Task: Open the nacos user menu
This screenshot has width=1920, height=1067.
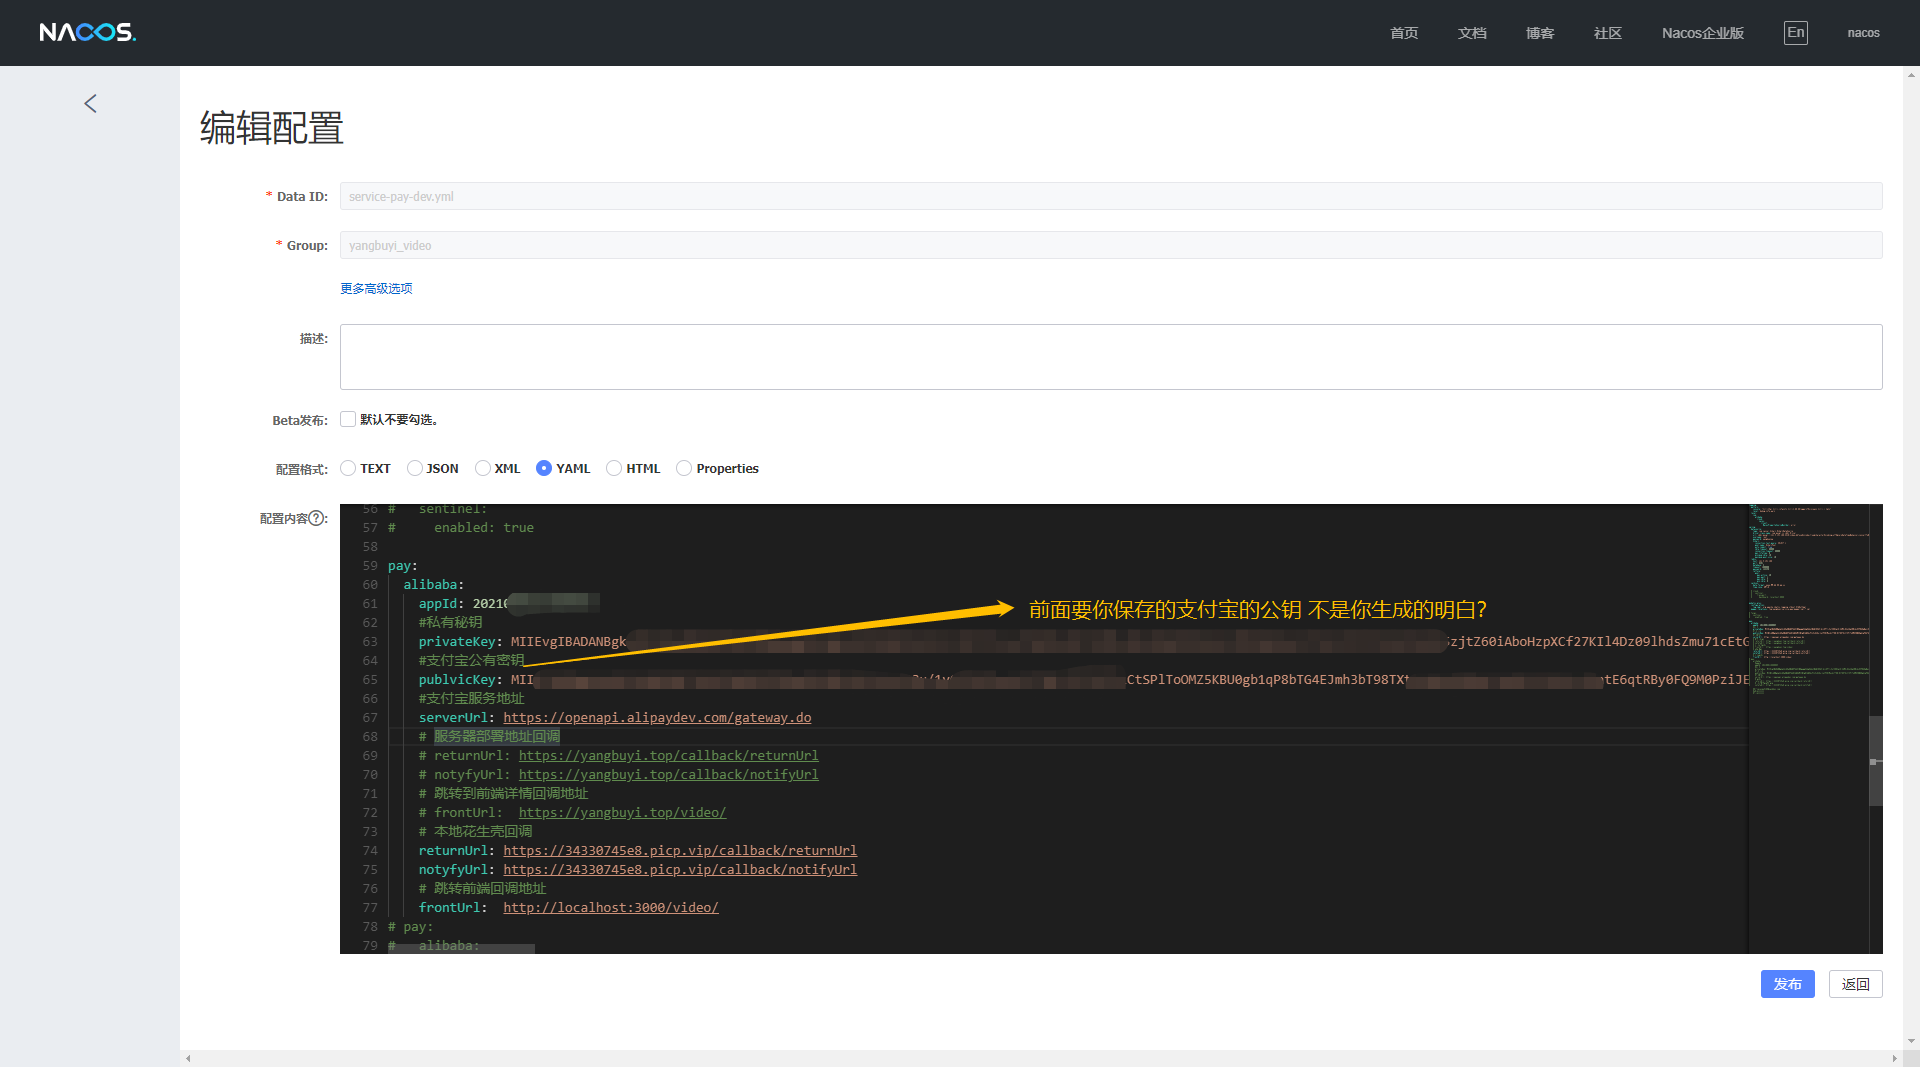Action: pyautogui.click(x=1863, y=33)
